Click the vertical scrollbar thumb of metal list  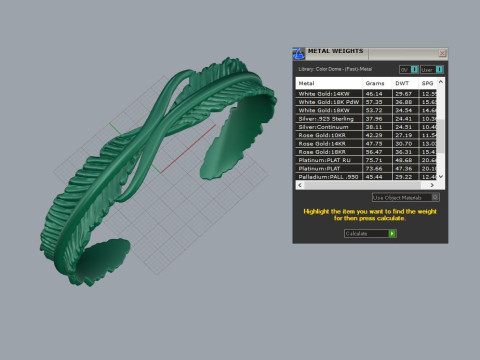[441, 136]
